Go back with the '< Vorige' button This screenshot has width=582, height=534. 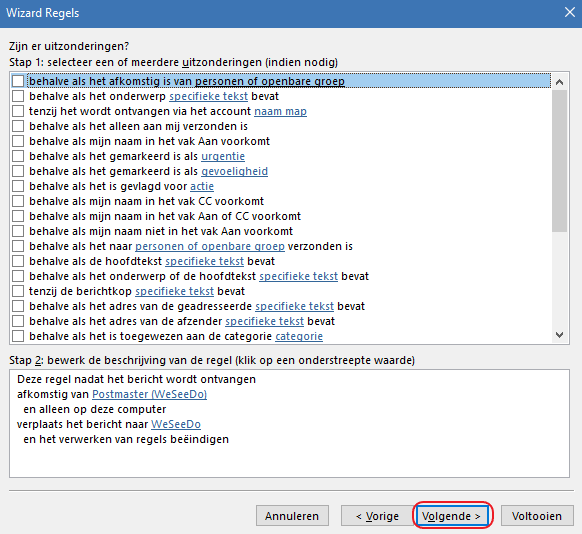point(377,515)
